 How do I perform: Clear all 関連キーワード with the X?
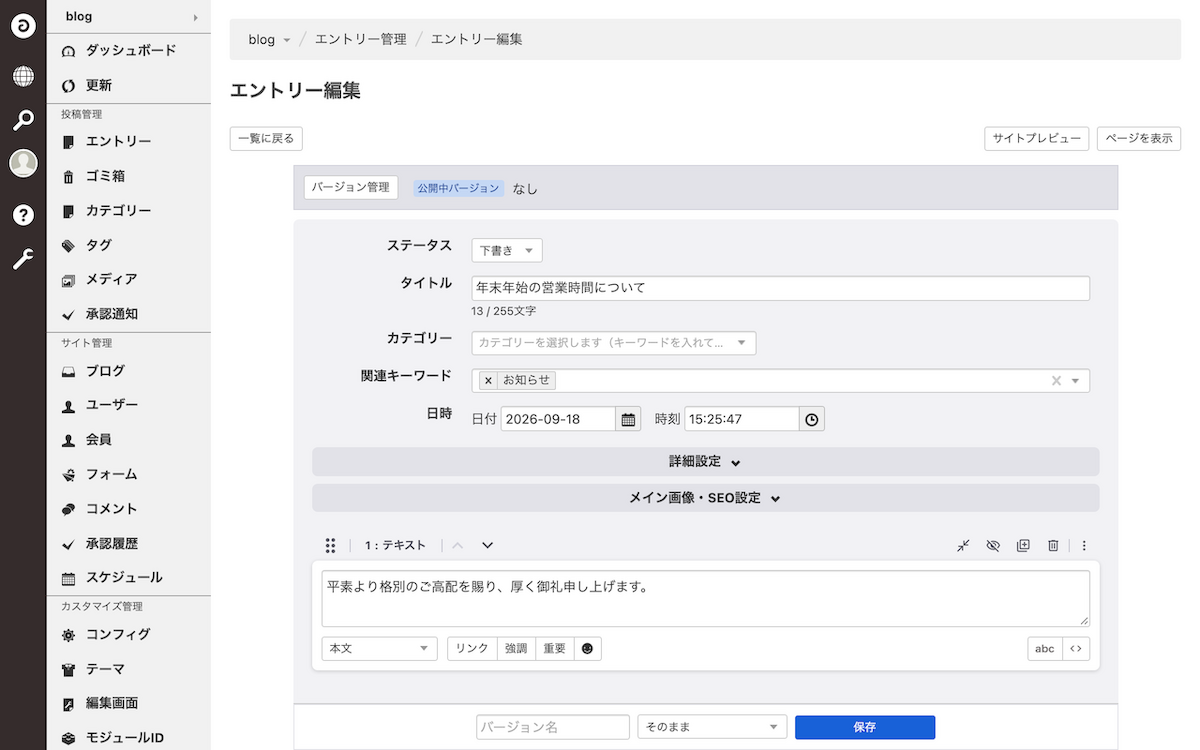coord(1056,381)
